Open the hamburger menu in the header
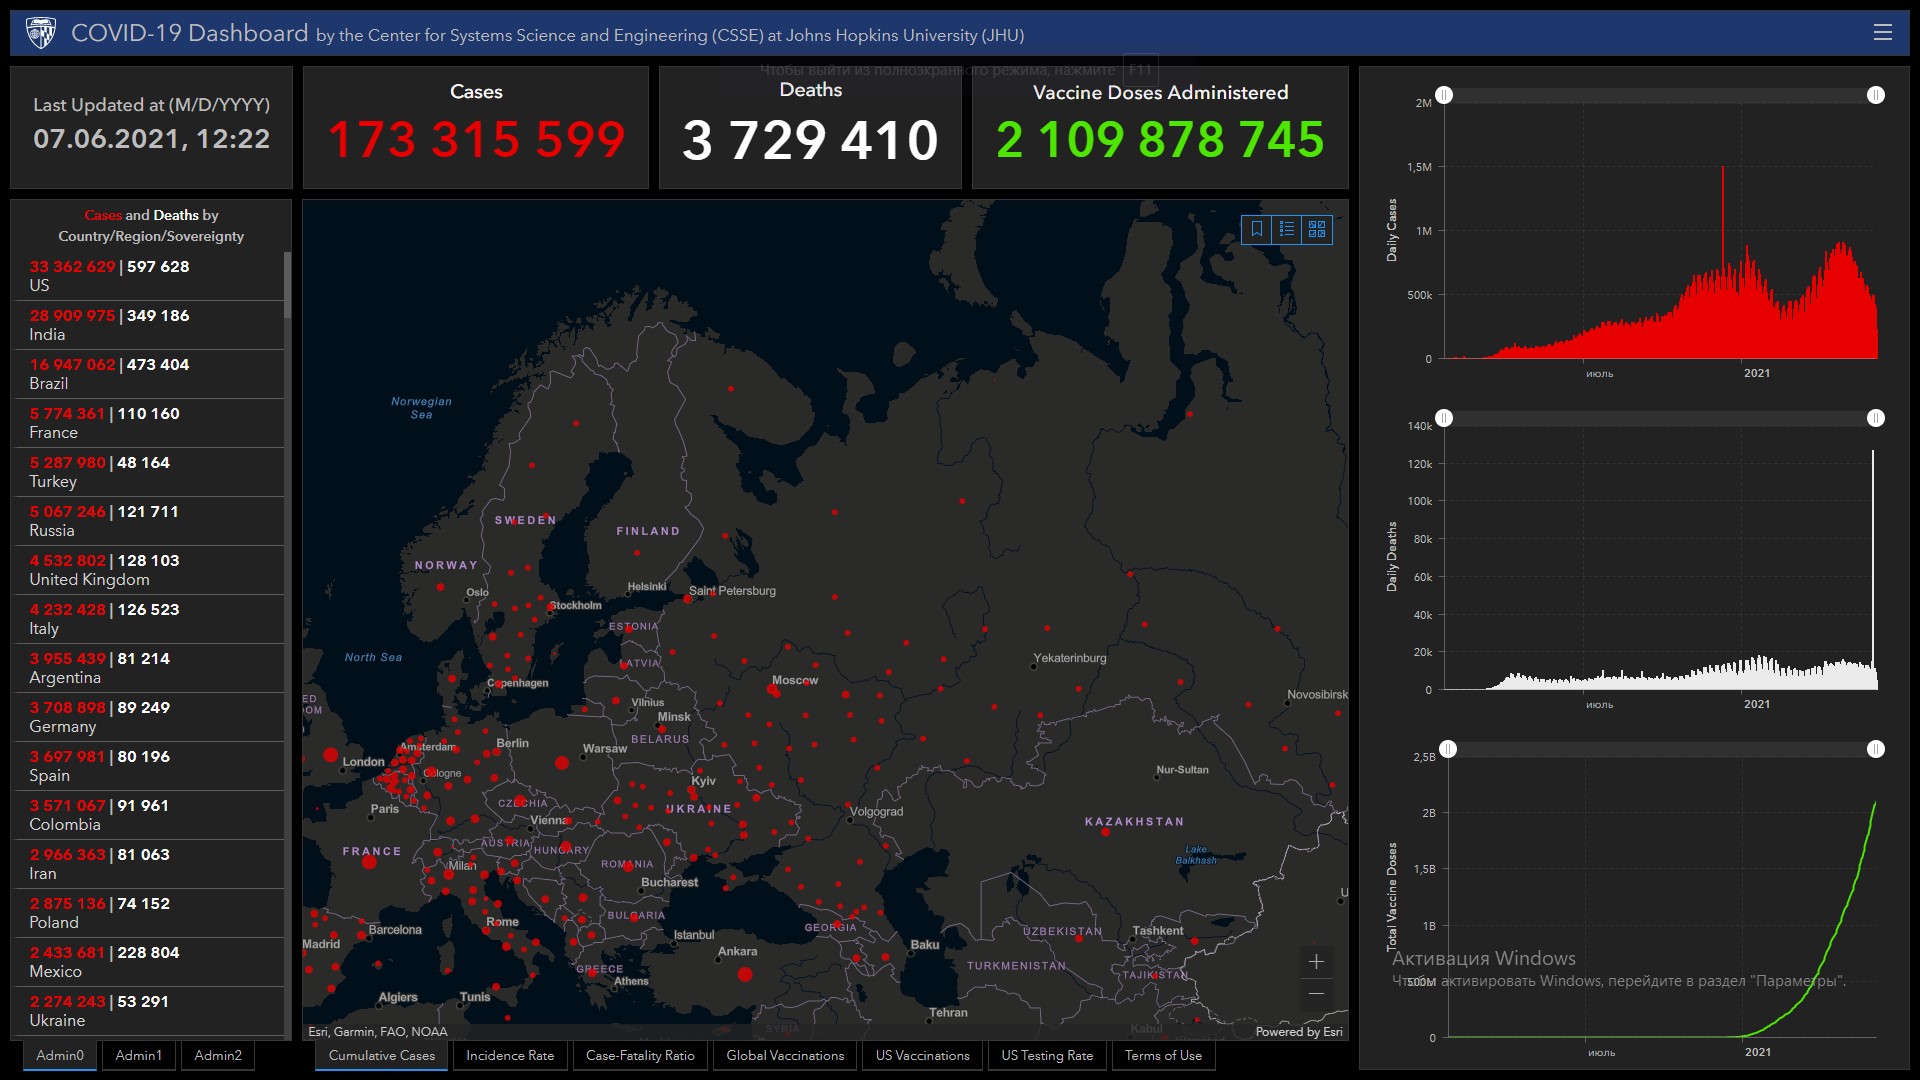1920x1080 pixels. coord(1882,33)
